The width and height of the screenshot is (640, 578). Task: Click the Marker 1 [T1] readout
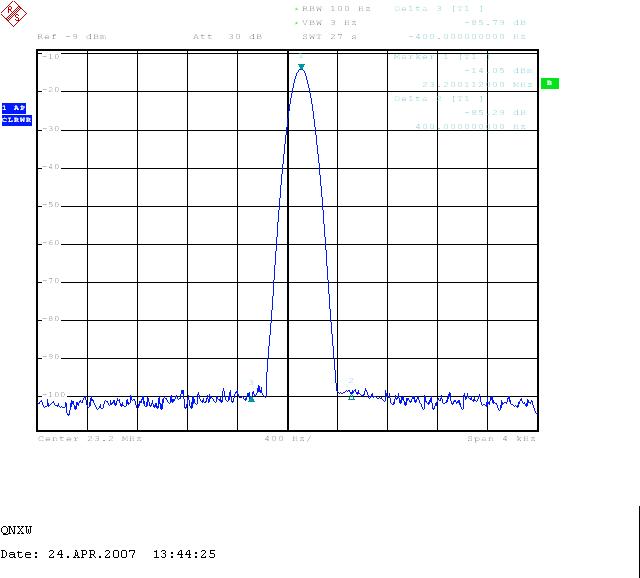coord(425,57)
